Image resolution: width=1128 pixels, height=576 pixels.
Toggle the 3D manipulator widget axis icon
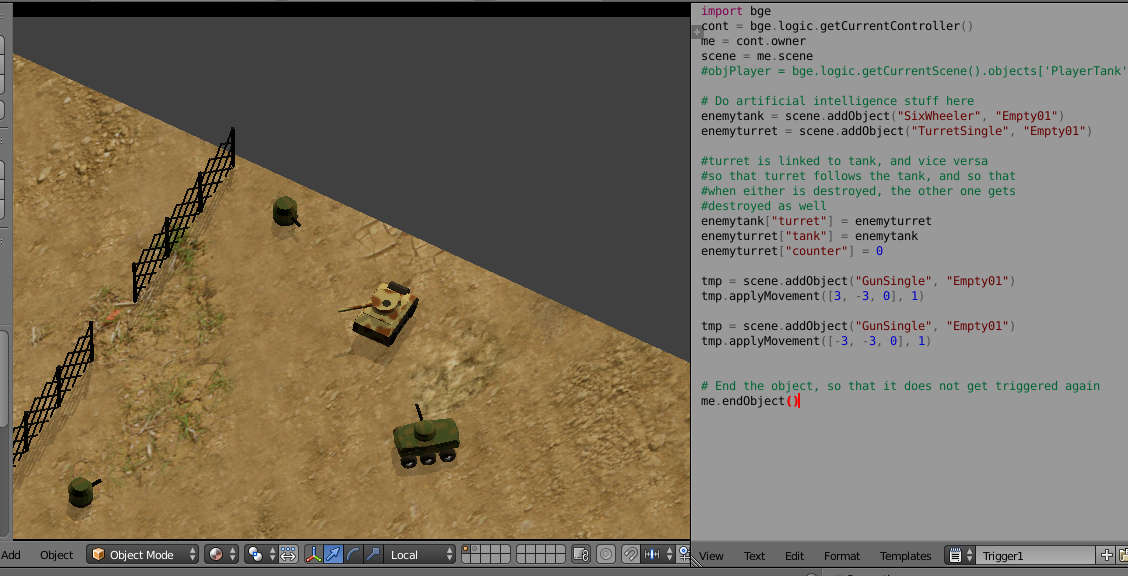coord(315,554)
